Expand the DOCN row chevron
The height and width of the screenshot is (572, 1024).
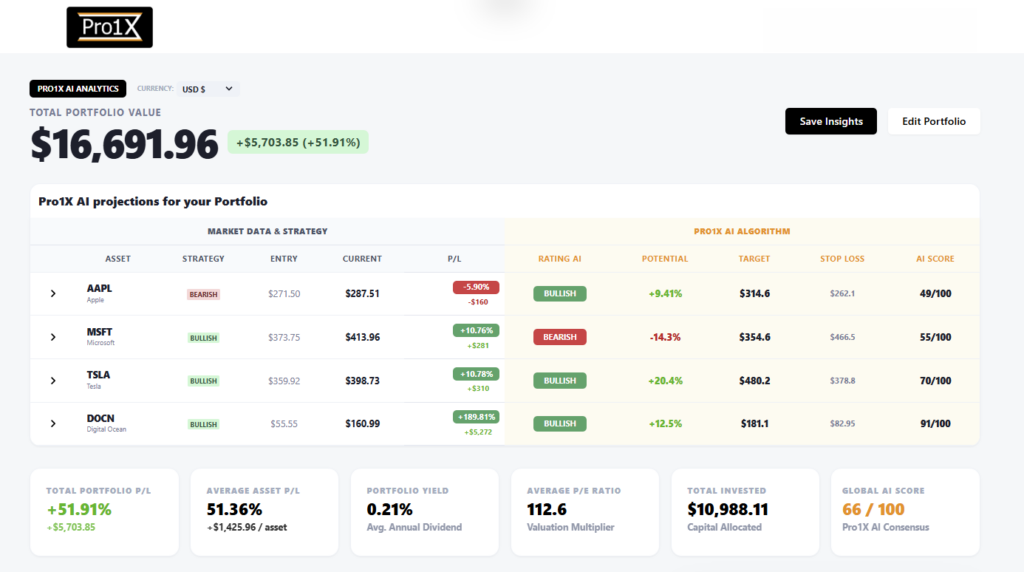click(53, 424)
